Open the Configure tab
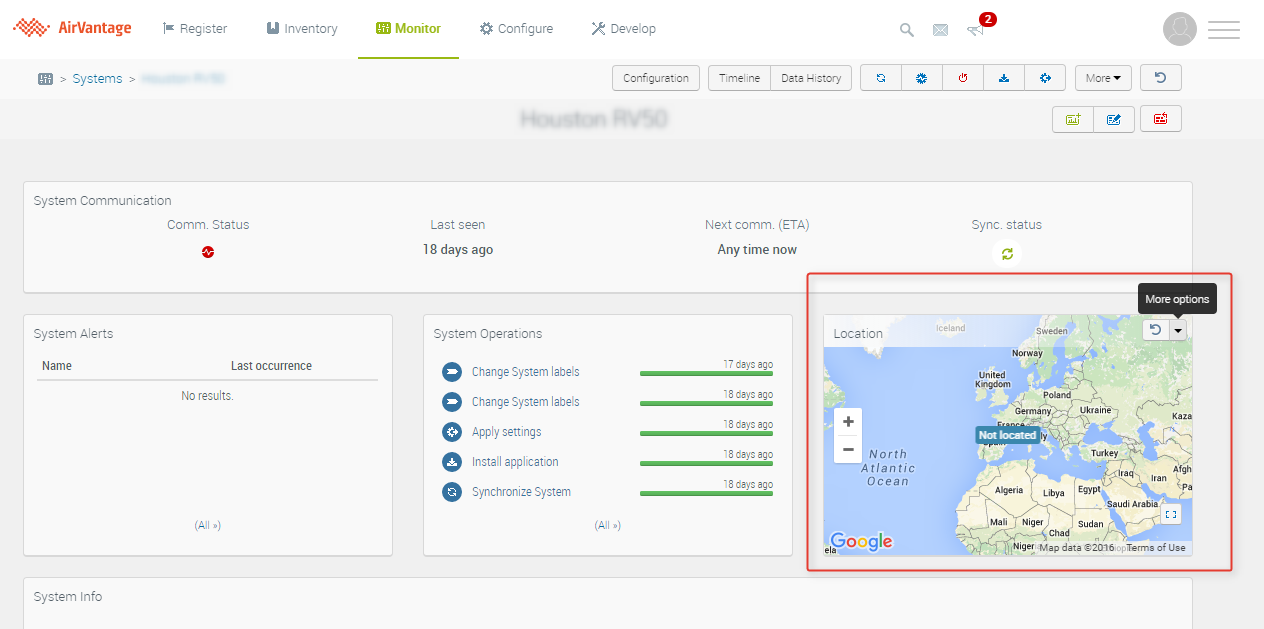The height and width of the screenshot is (629, 1264). click(x=516, y=29)
